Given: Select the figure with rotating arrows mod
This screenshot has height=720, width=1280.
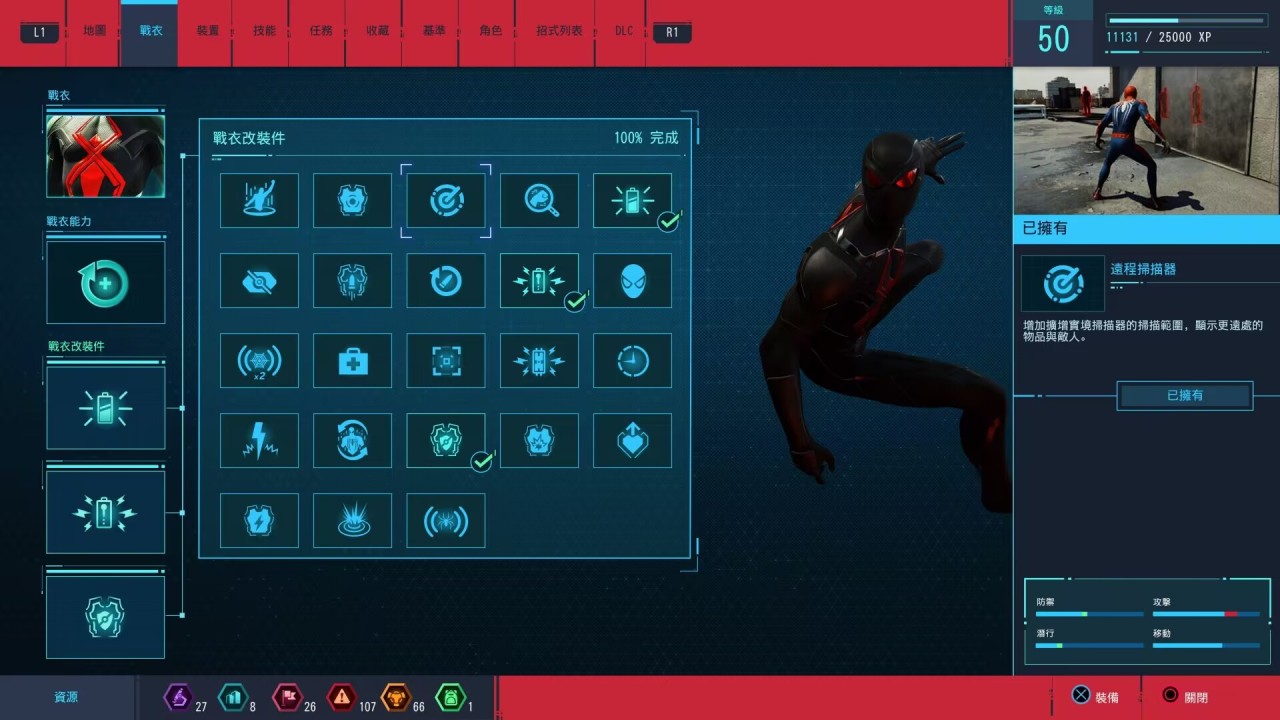Looking at the screenshot, I should click(352, 440).
